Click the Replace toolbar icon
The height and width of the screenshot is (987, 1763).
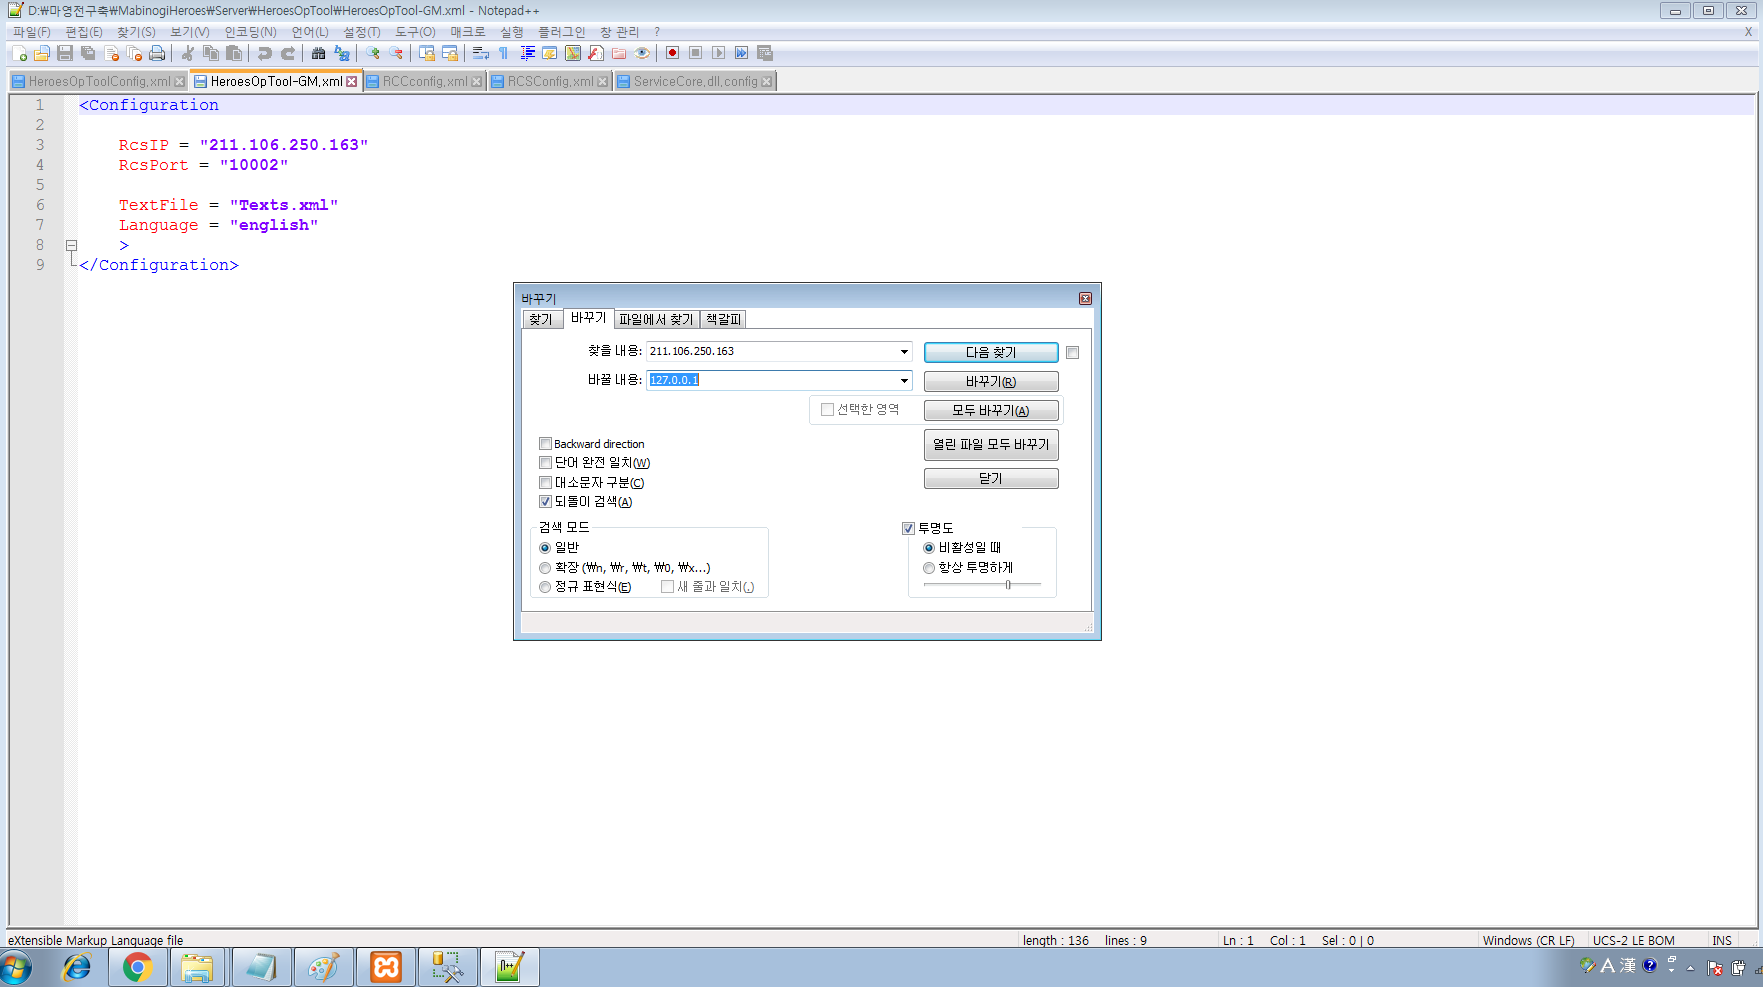pos(342,53)
